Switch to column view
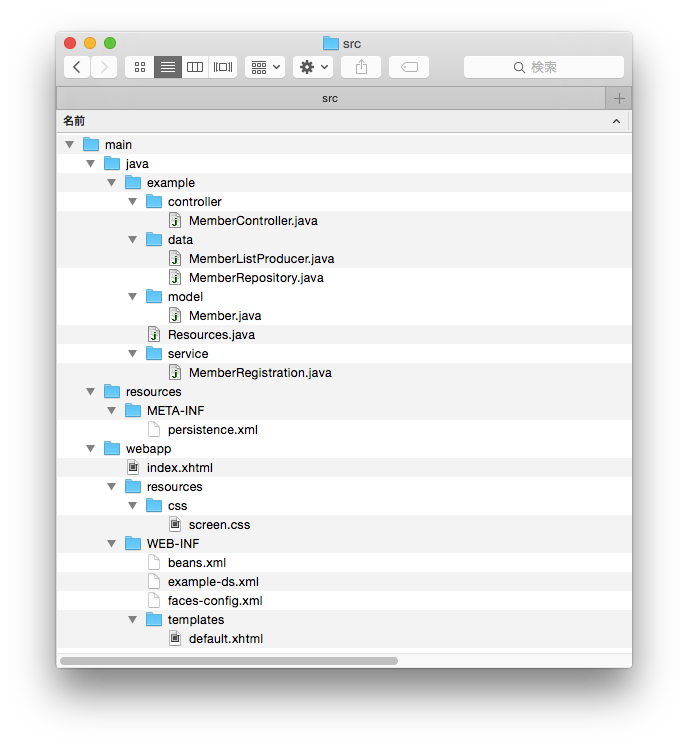The height and width of the screenshot is (748, 688). (x=195, y=67)
